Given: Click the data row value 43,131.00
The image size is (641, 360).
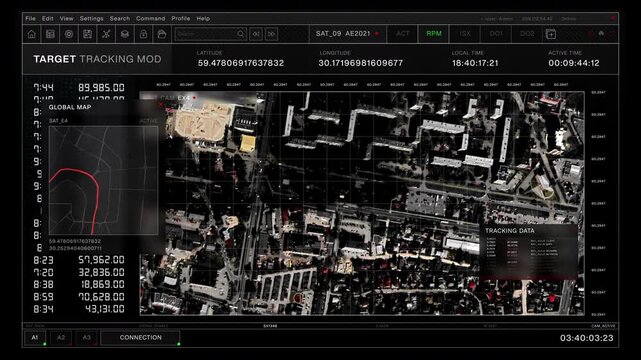Looking at the screenshot, I should [105, 309].
